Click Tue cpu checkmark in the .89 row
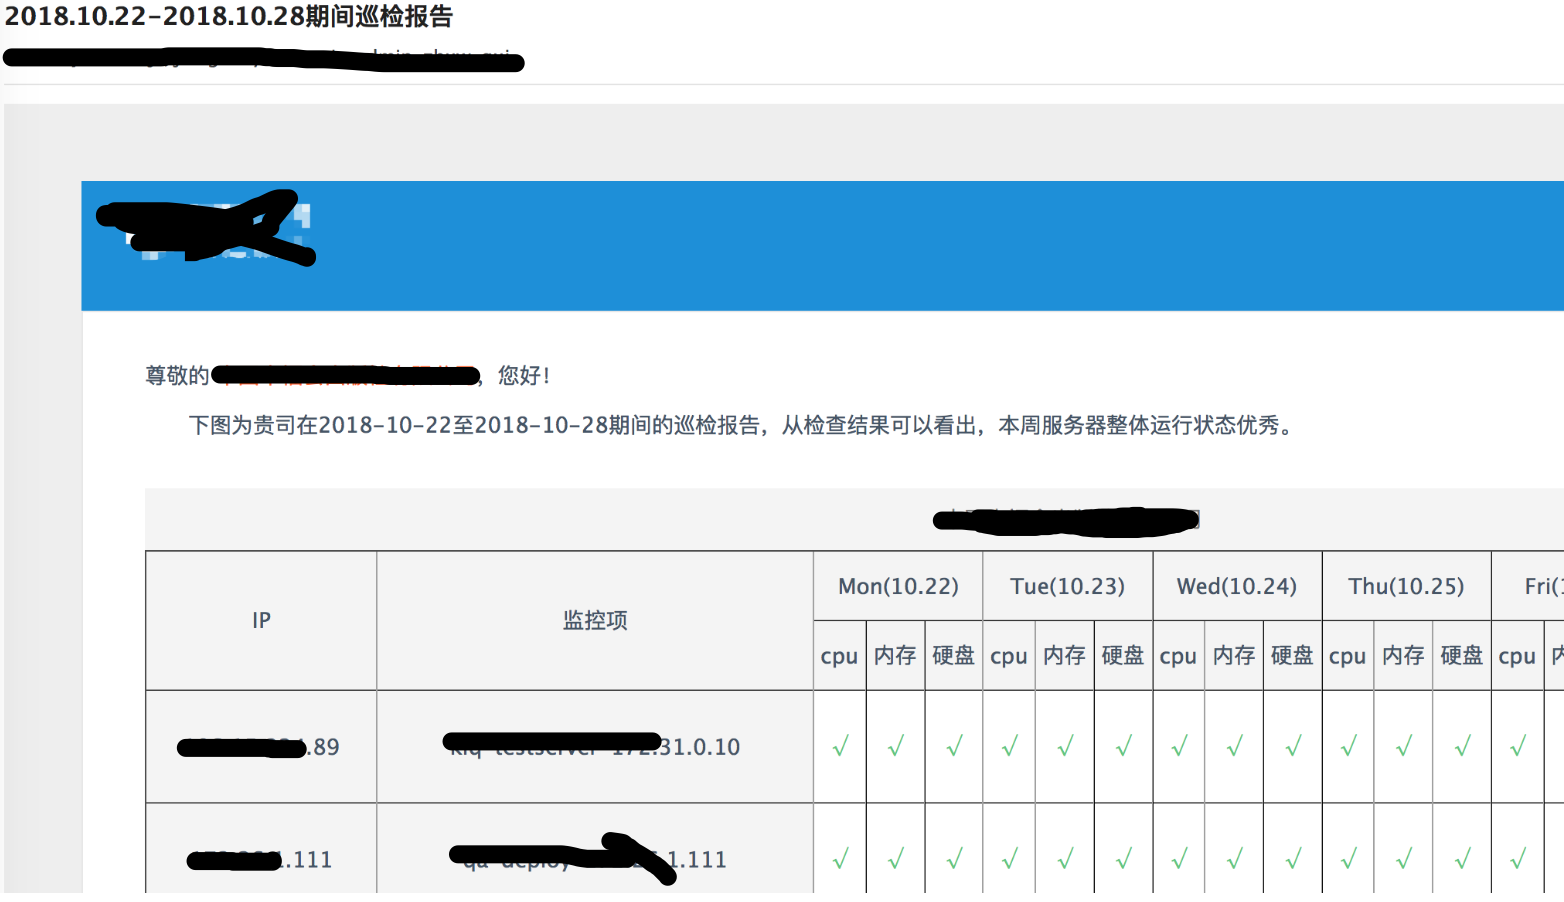The height and width of the screenshot is (902, 1564). pos(1010,746)
